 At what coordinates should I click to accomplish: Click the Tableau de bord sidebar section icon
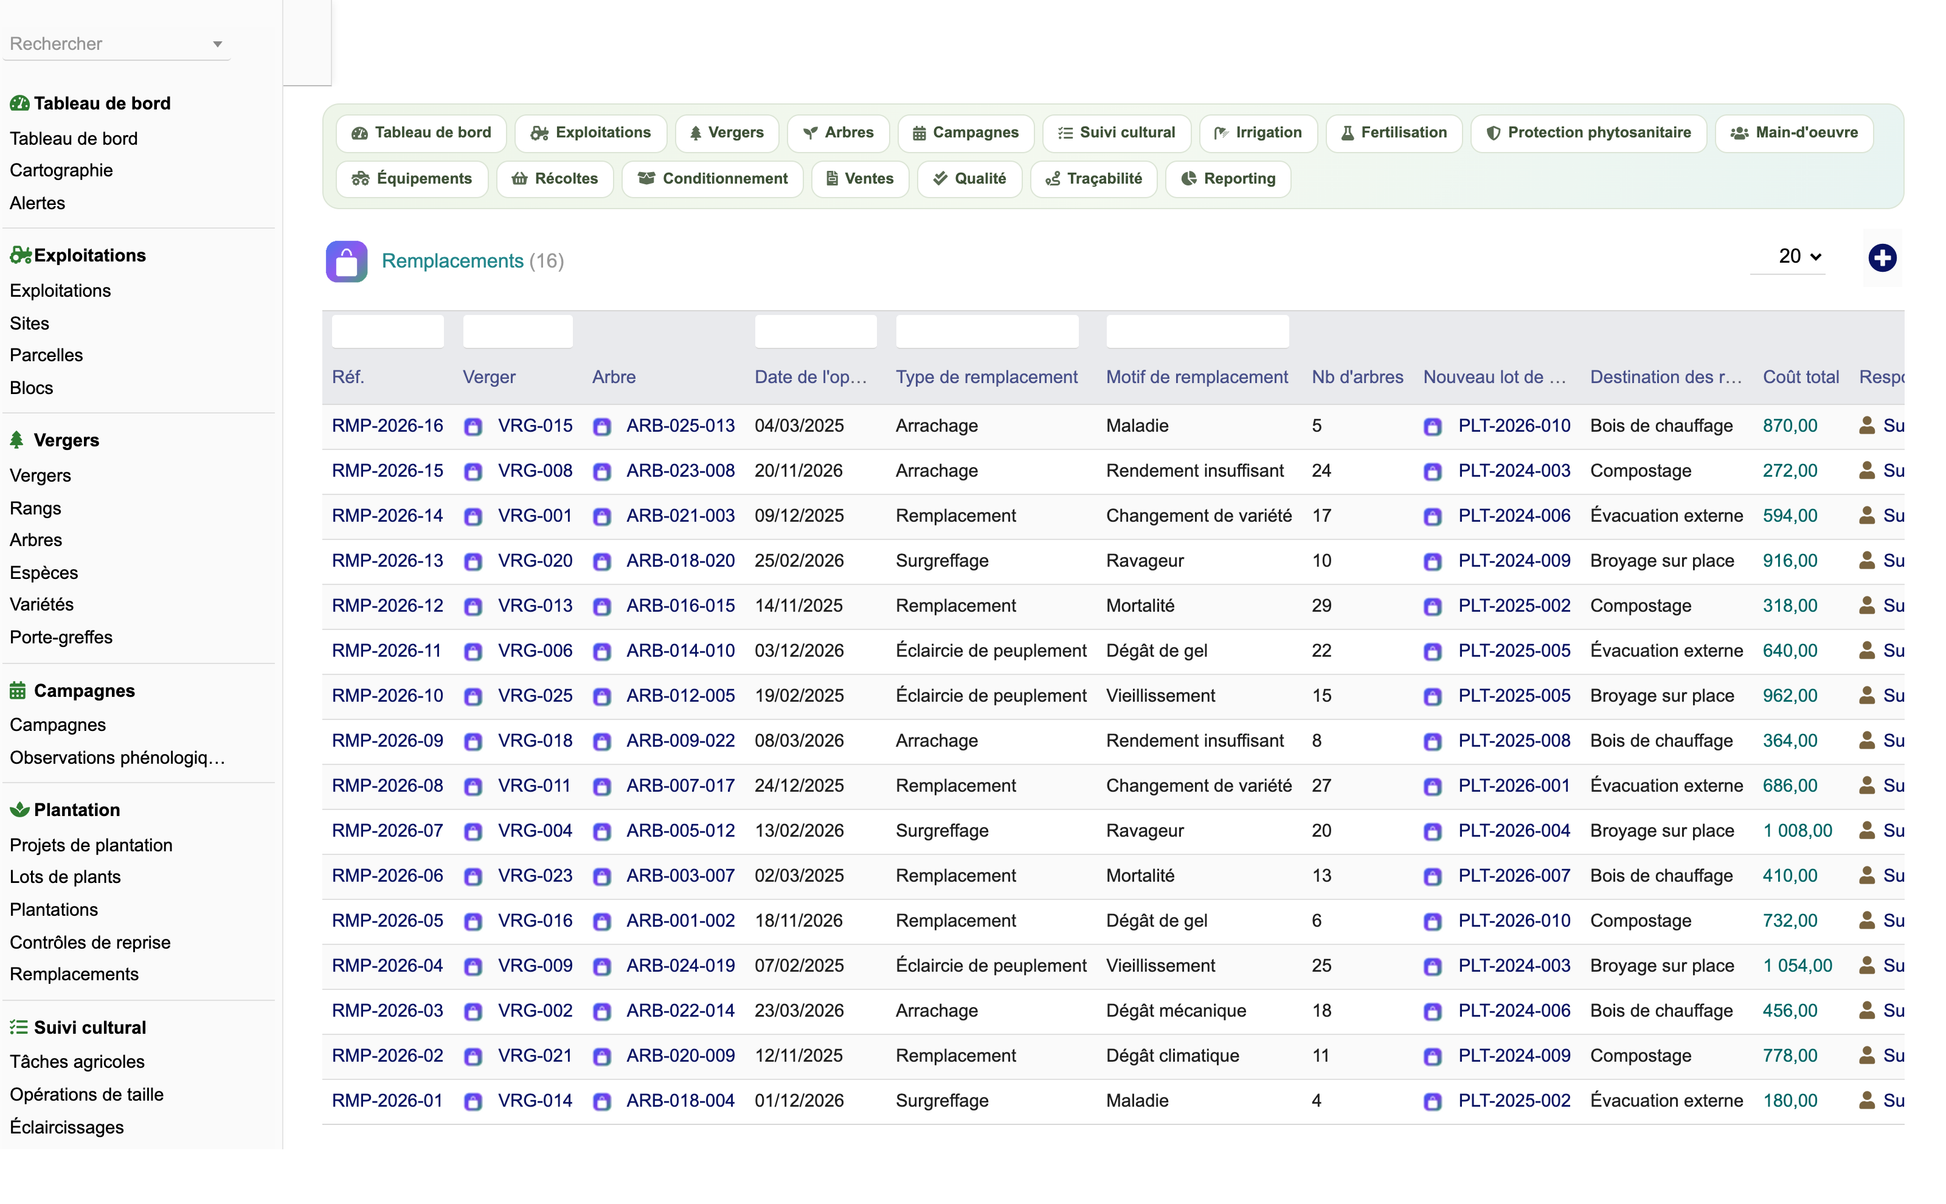tap(19, 103)
